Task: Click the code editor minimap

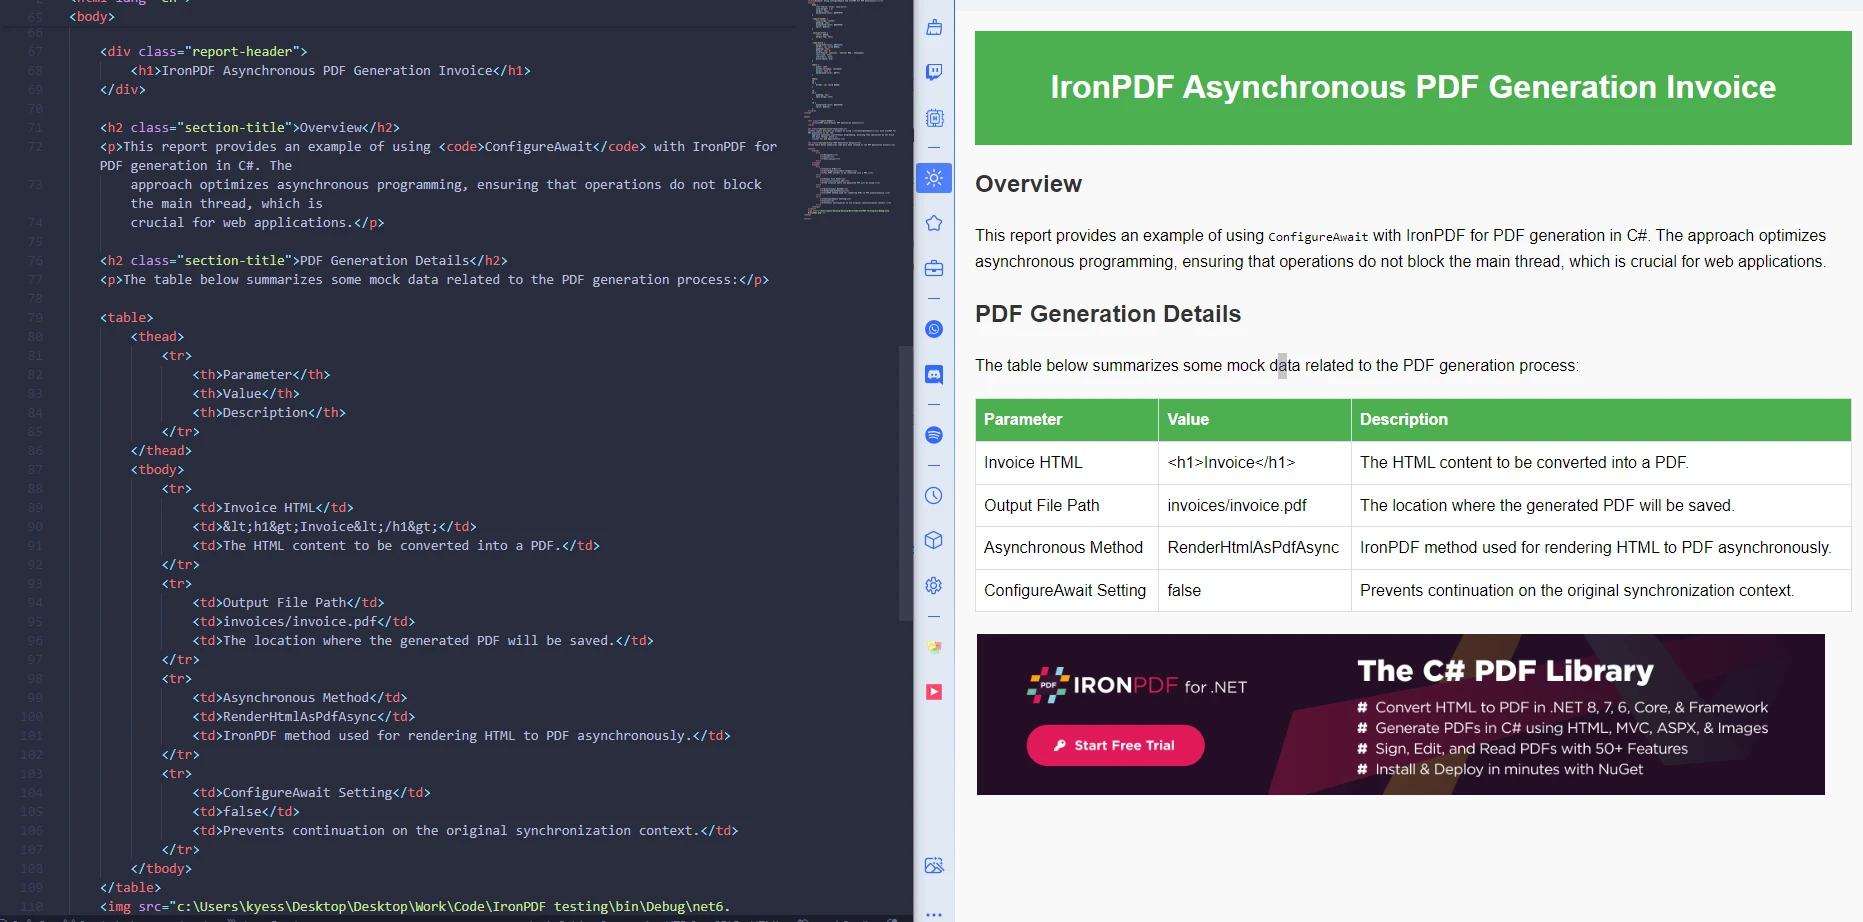Action: pyautogui.click(x=850, y=110)
